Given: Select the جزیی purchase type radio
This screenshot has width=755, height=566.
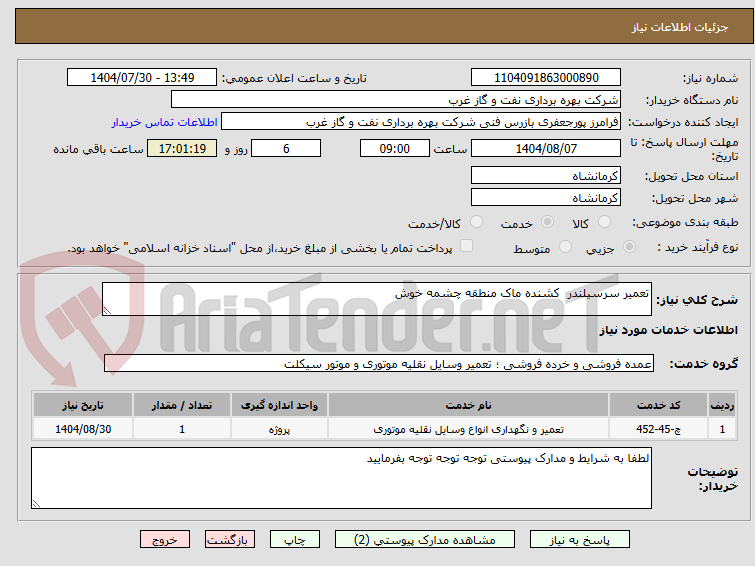Looking at the screenshot, I should tap(629, 247).
